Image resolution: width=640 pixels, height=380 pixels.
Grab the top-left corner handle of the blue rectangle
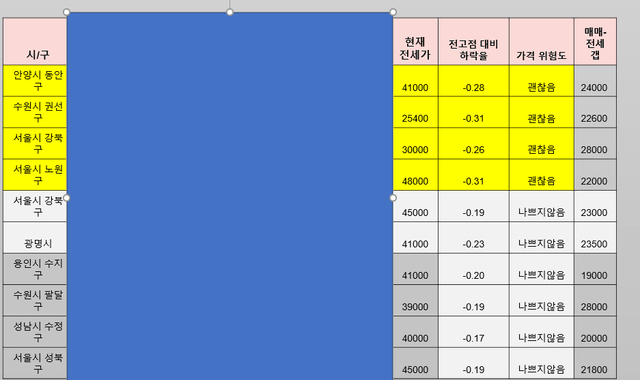[67, 12]
